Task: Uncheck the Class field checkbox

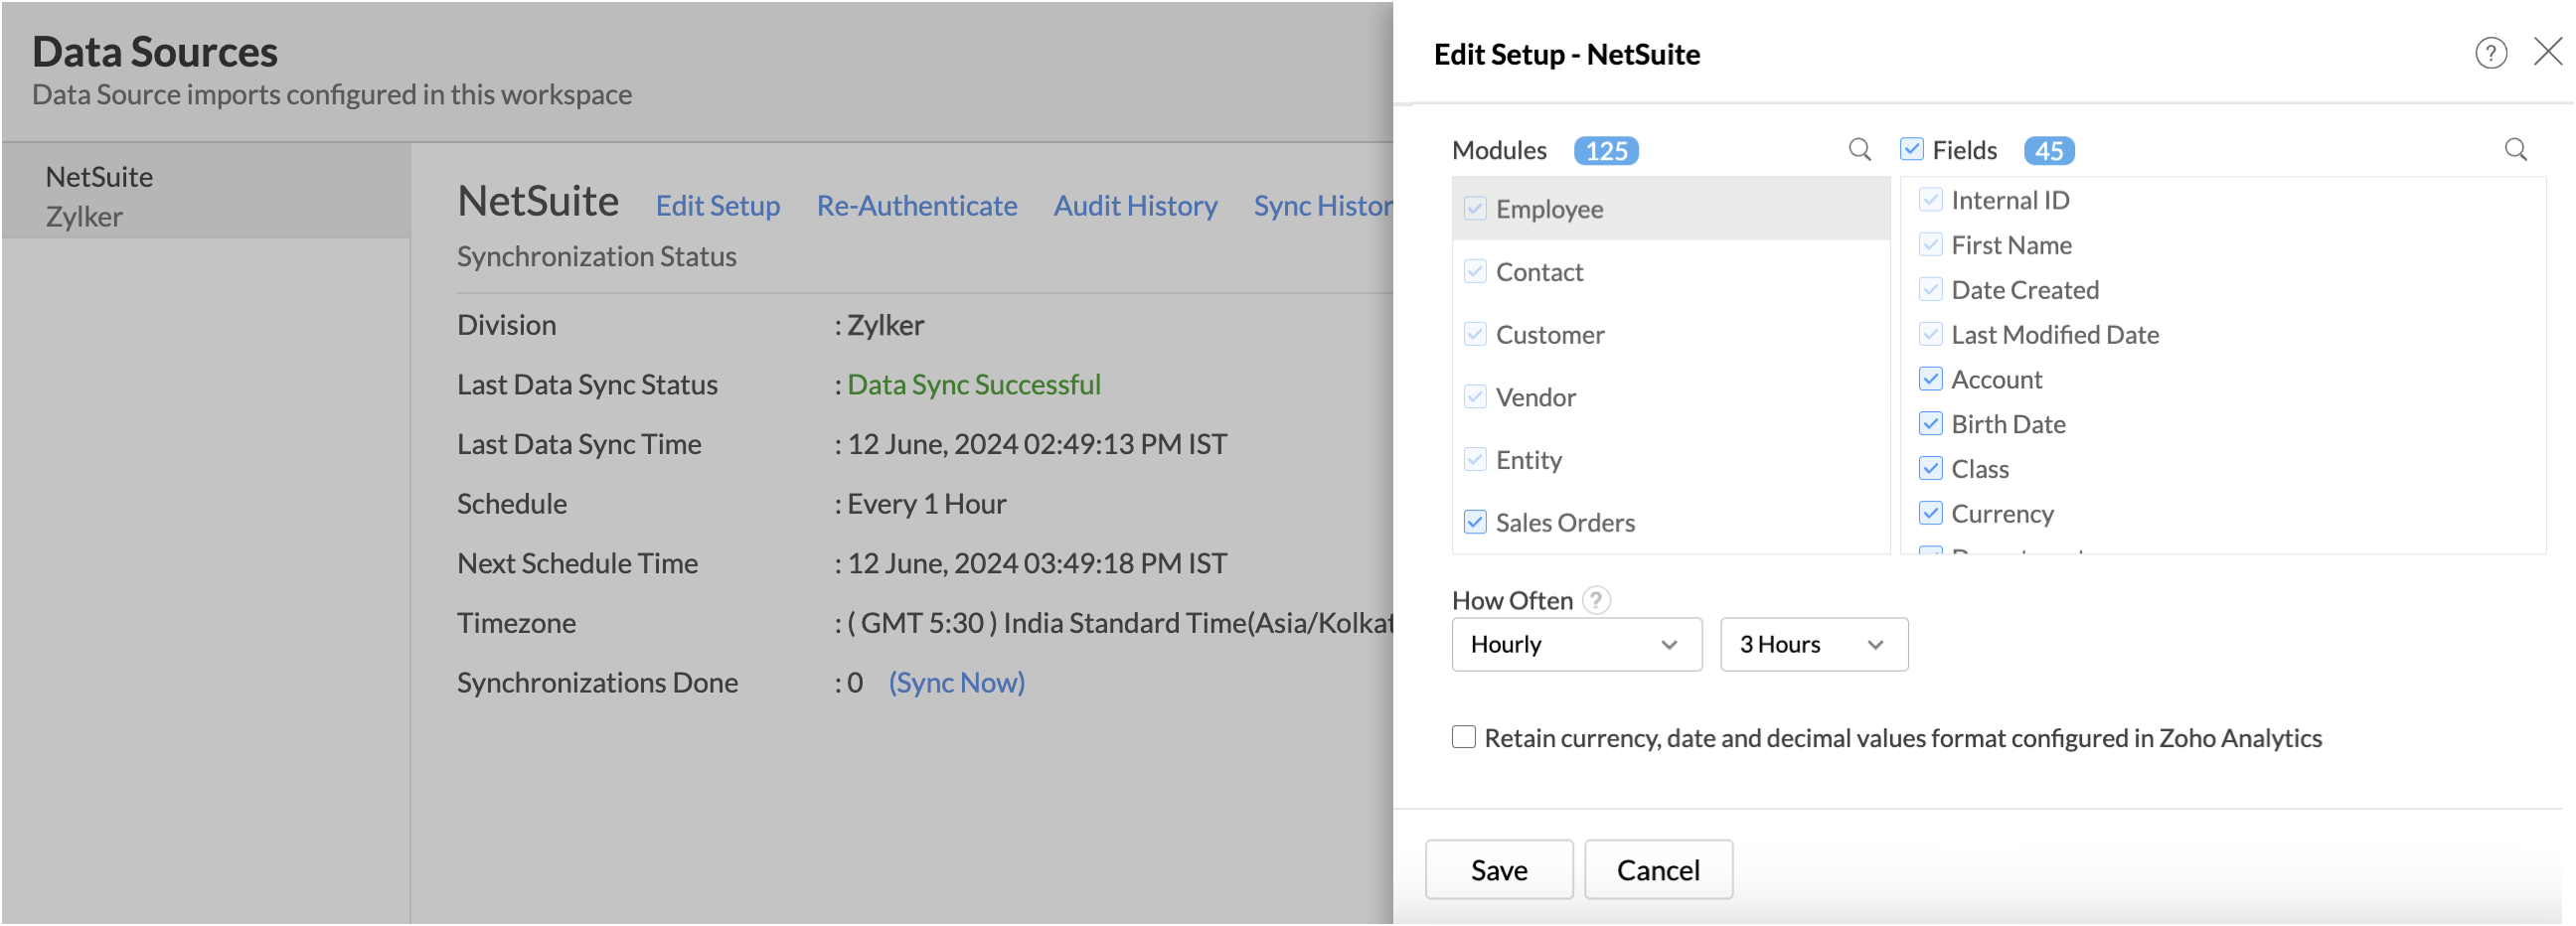Action: (x=1930, y=469)
